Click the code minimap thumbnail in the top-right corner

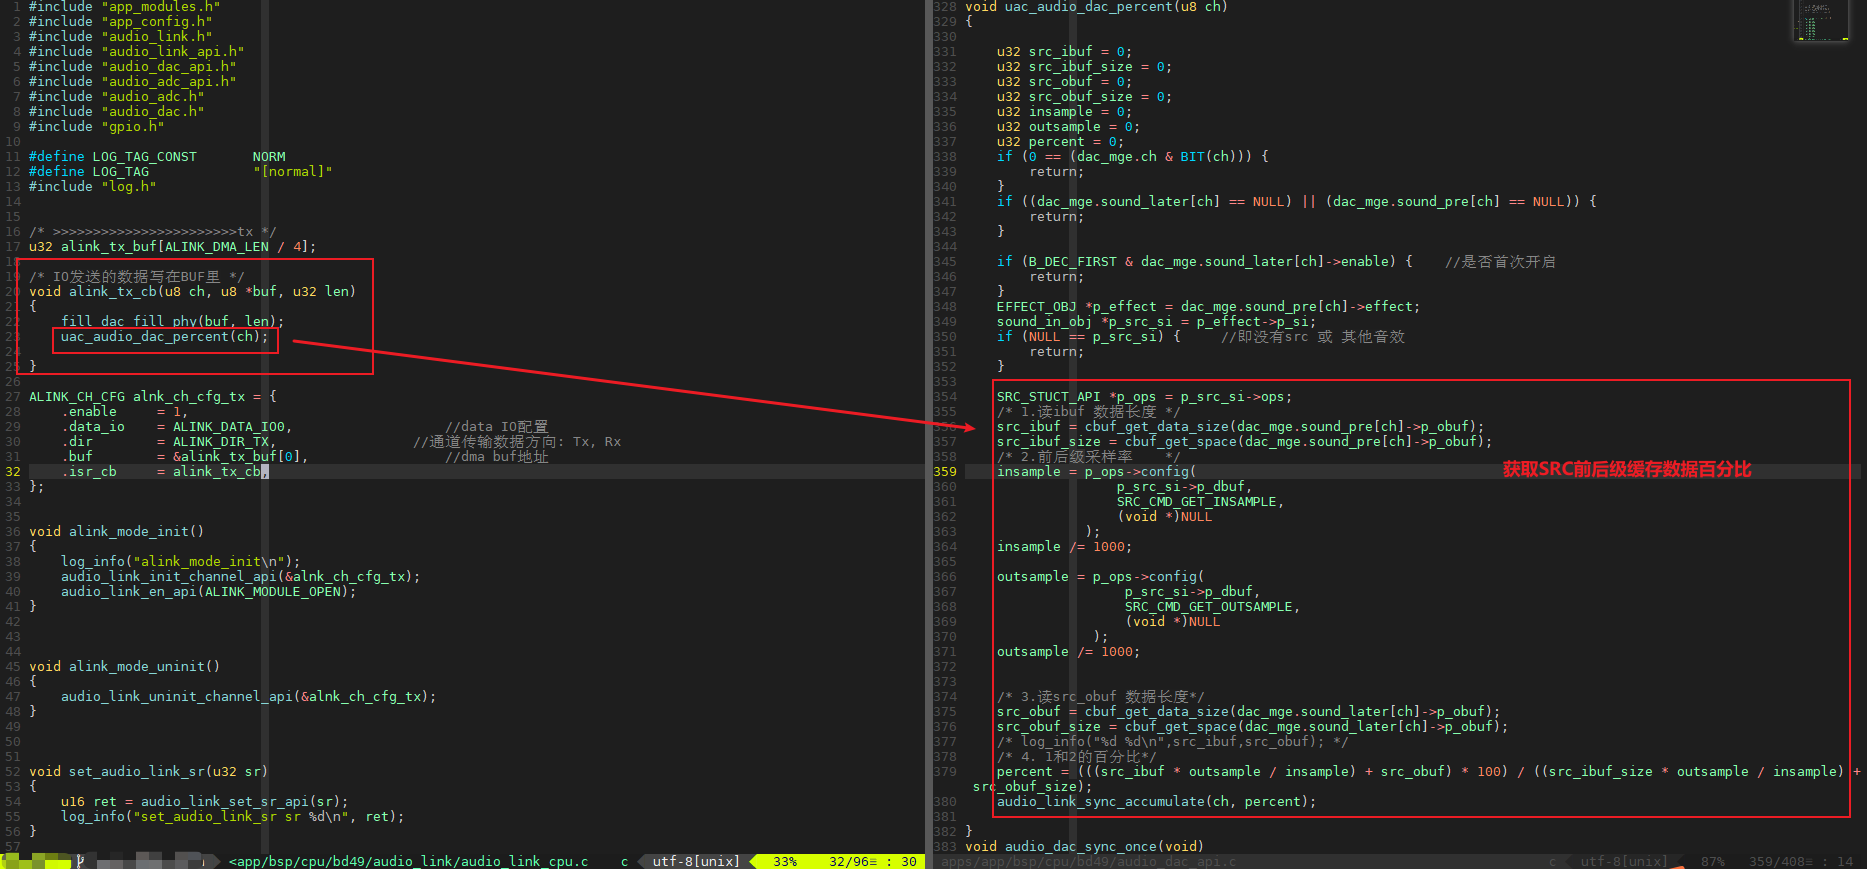(1822, 21)
